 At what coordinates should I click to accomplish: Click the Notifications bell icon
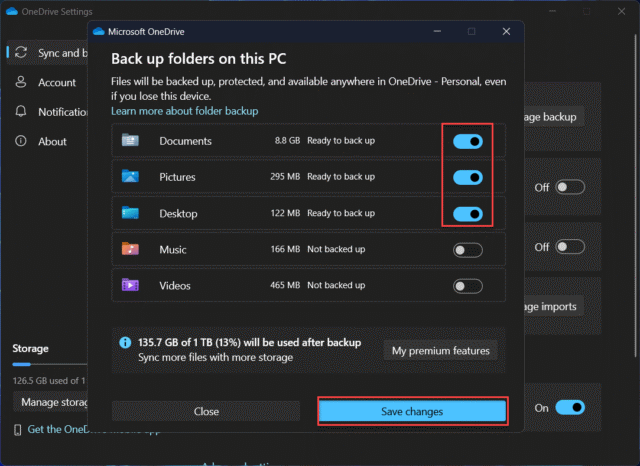coord(21,111)
